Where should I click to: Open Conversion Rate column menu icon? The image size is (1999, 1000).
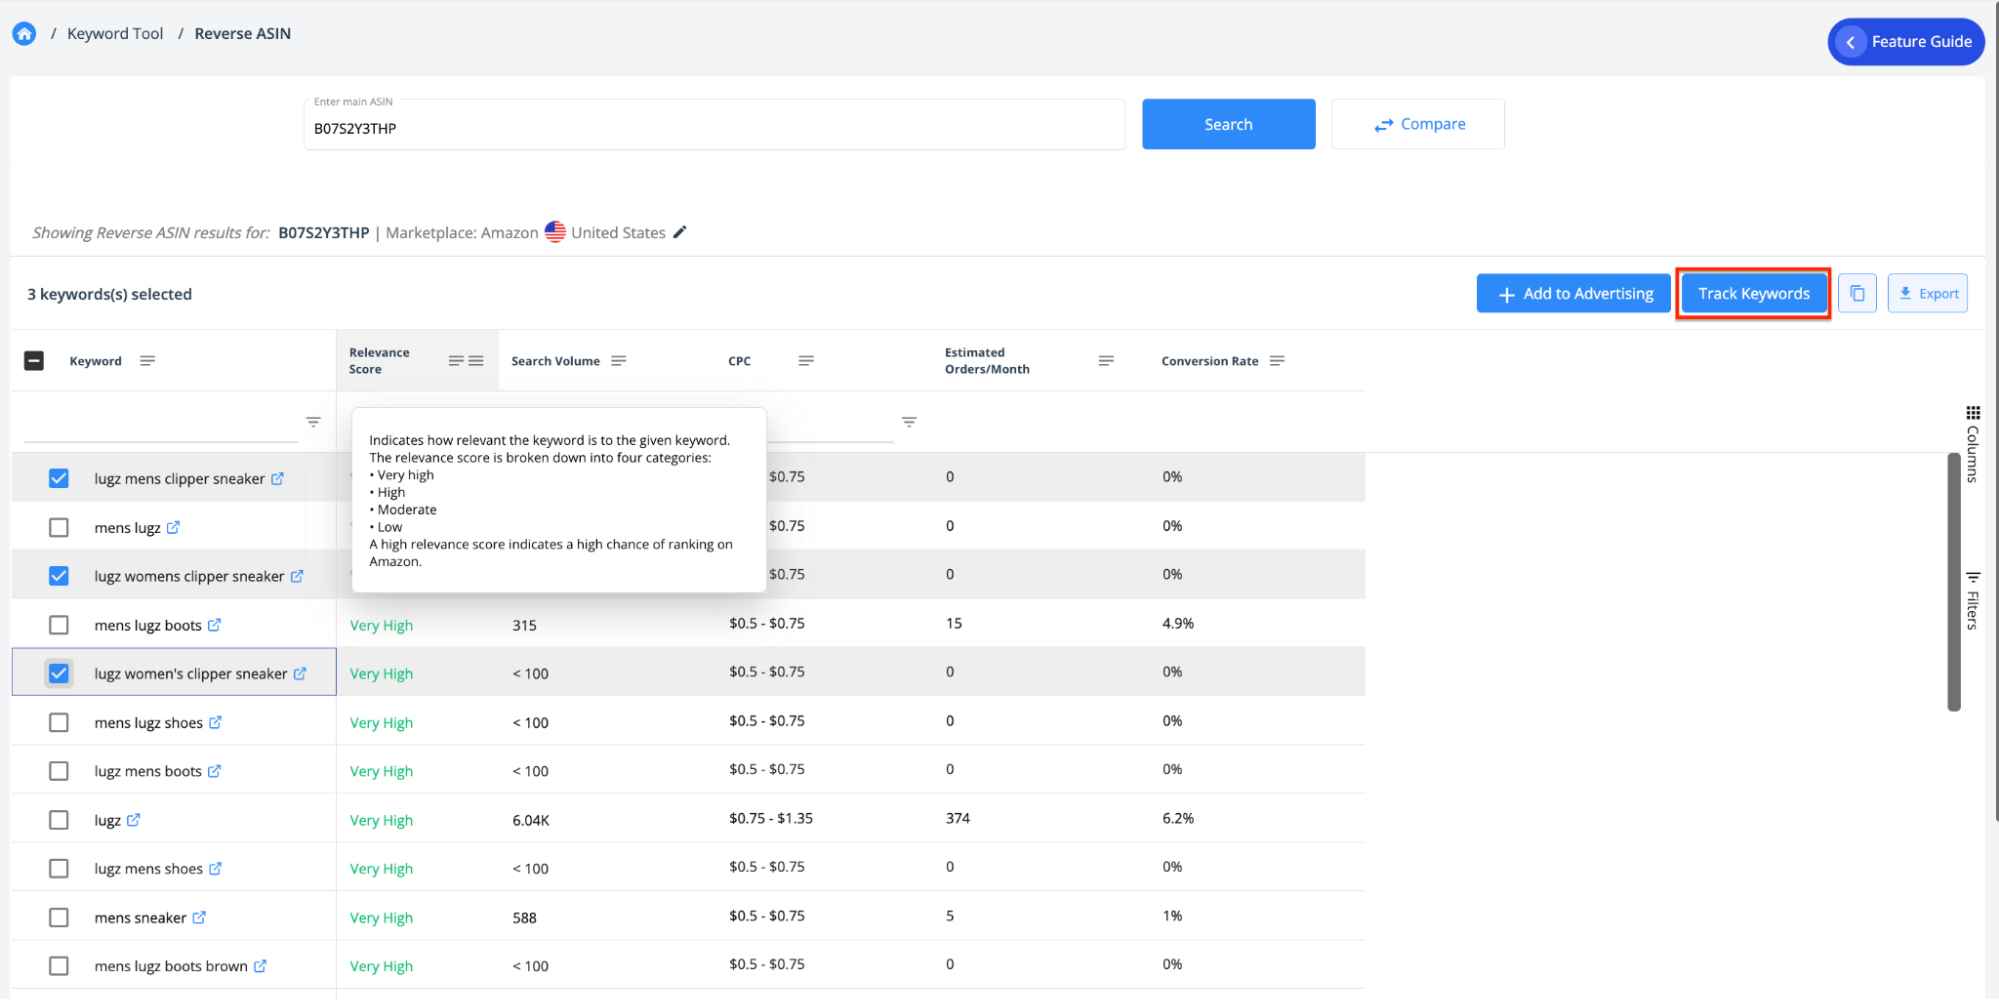point(1277,361)
